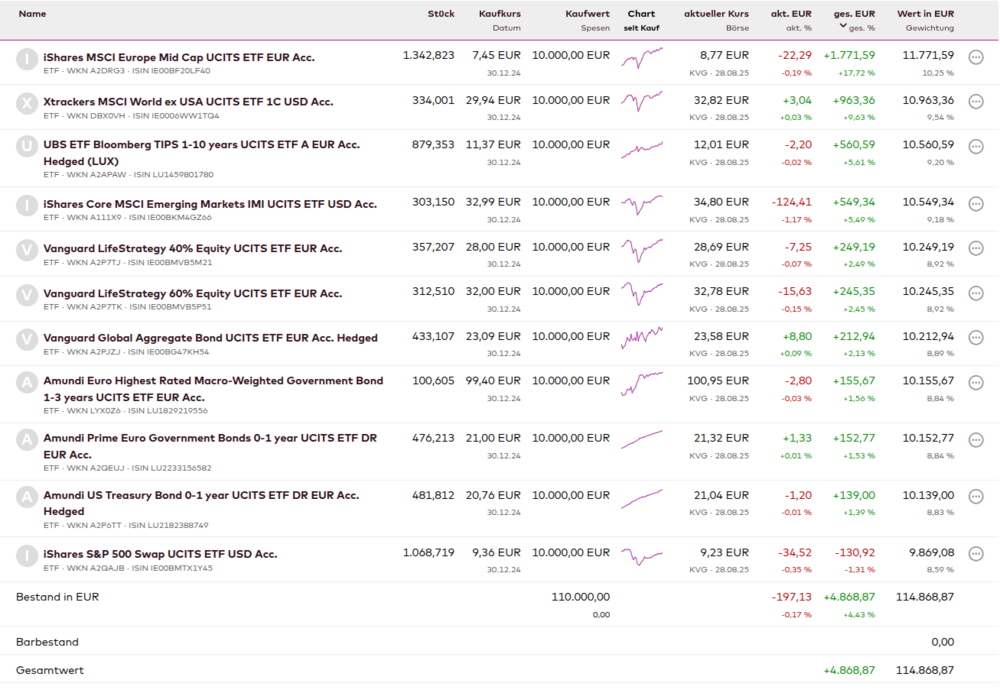Sort table by Kaufkurs column header
Screen dimensions: 1000x693
click(x=499, y=13)
